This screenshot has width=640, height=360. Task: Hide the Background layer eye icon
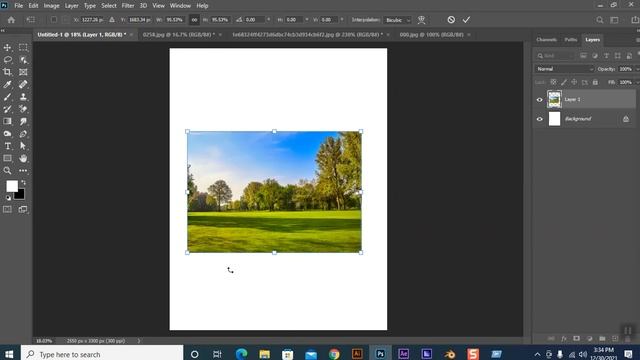(540, 119)
